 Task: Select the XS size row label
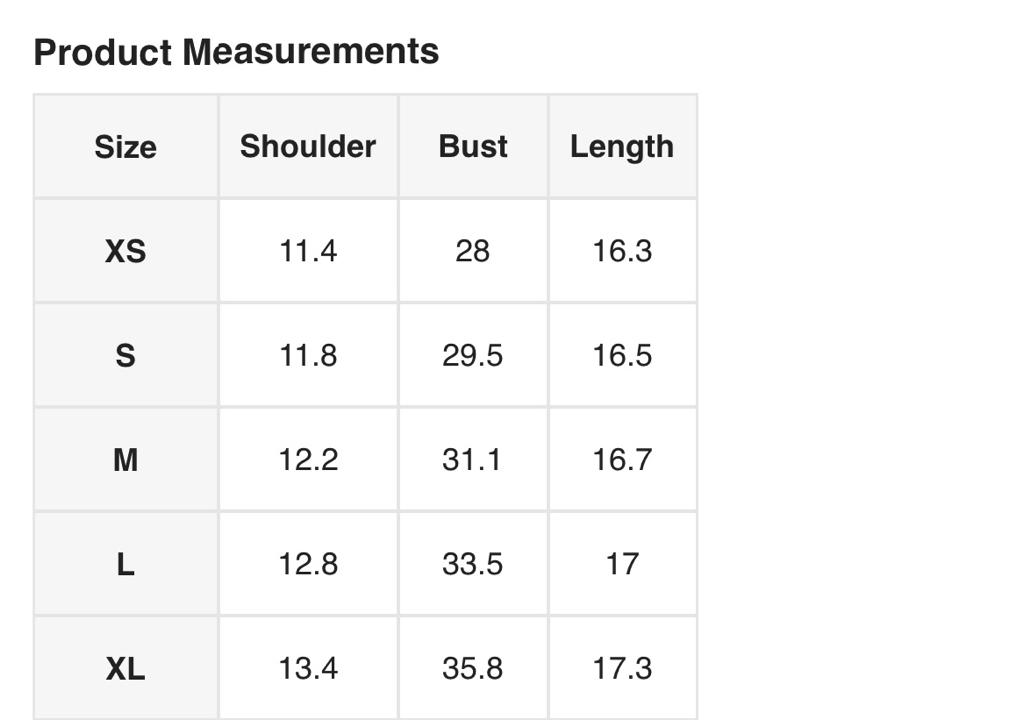pos(125,251)
